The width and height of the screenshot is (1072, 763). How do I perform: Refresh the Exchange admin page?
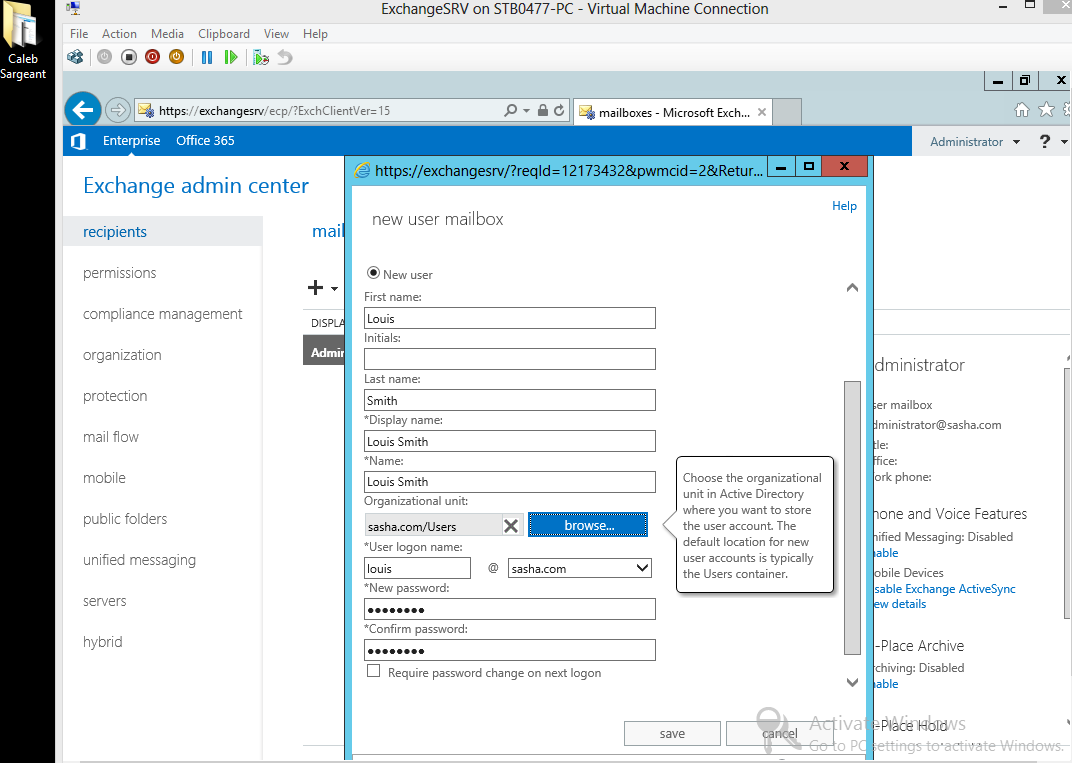click(559, 110)
